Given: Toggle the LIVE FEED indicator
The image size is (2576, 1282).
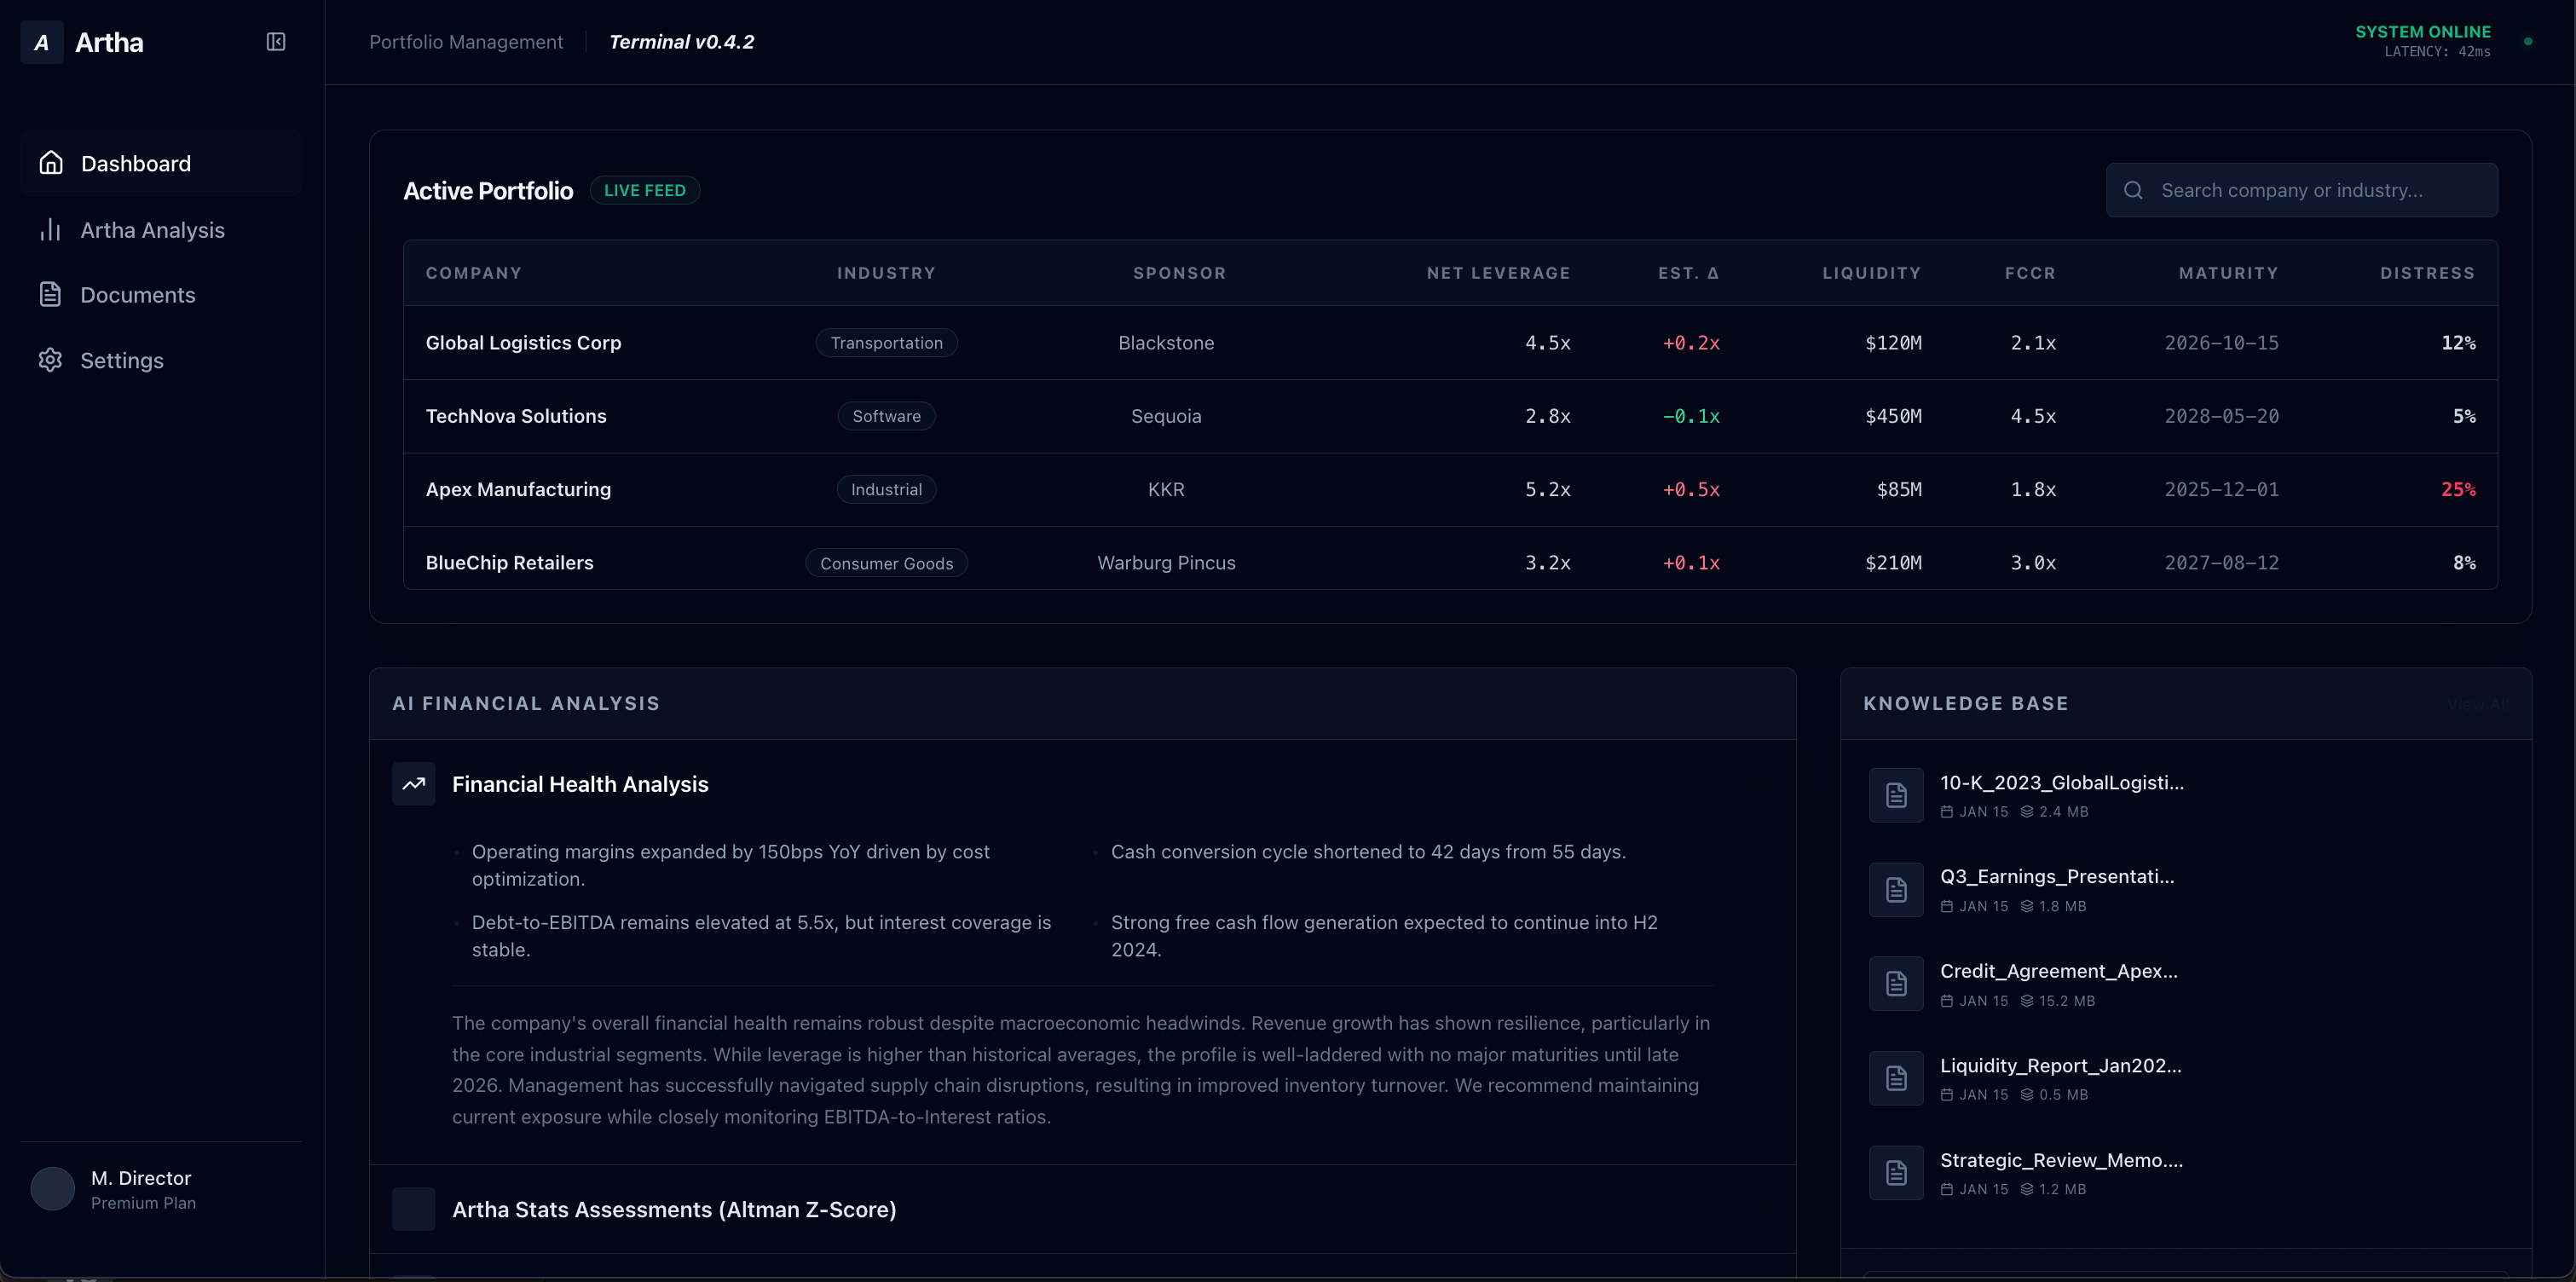Looking at the screenshot, I should 645,190.
